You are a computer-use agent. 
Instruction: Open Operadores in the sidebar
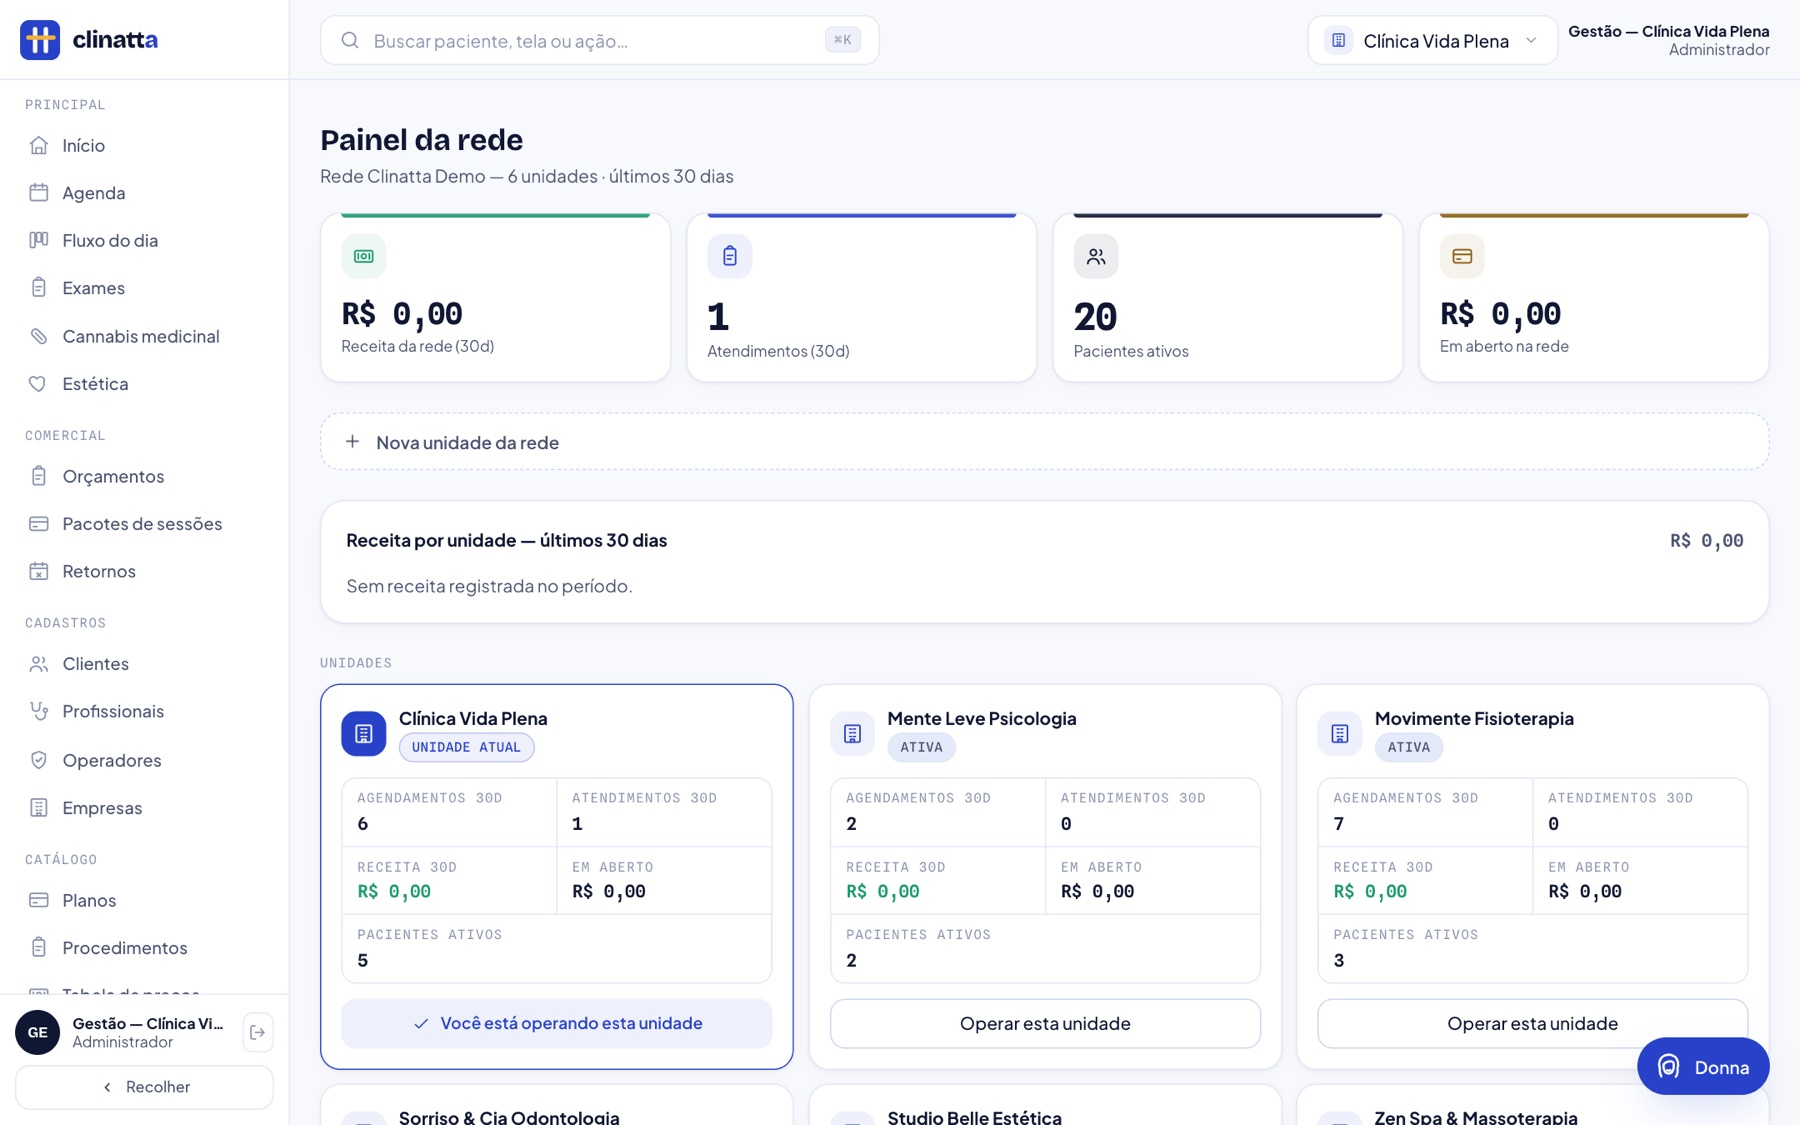144,760
